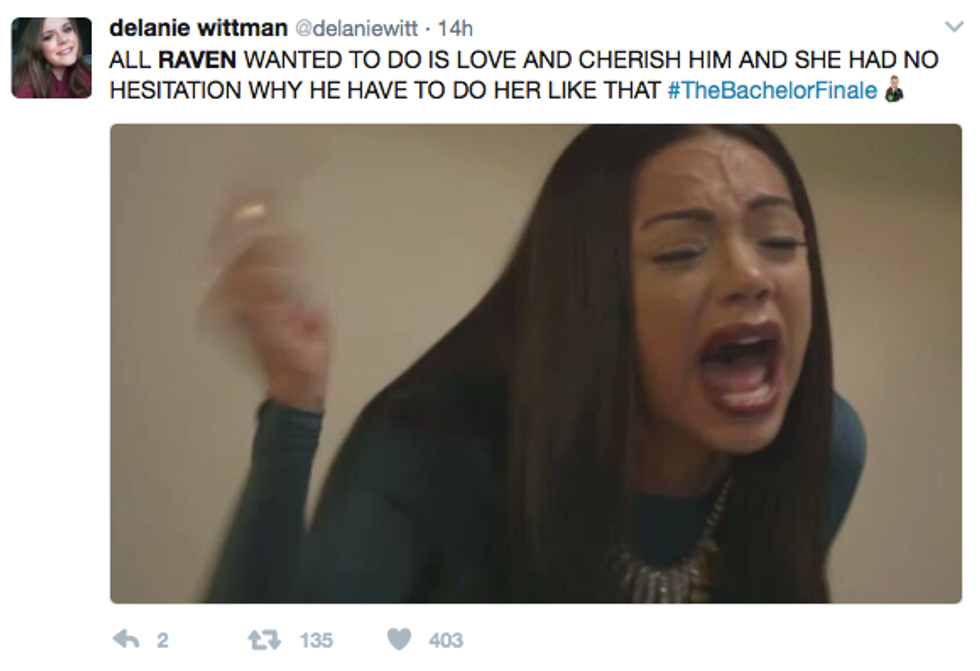Open tweet permalink via 14h timestamp
The width and height of the screenshot is (980, 671).
[x=455, y=28]
